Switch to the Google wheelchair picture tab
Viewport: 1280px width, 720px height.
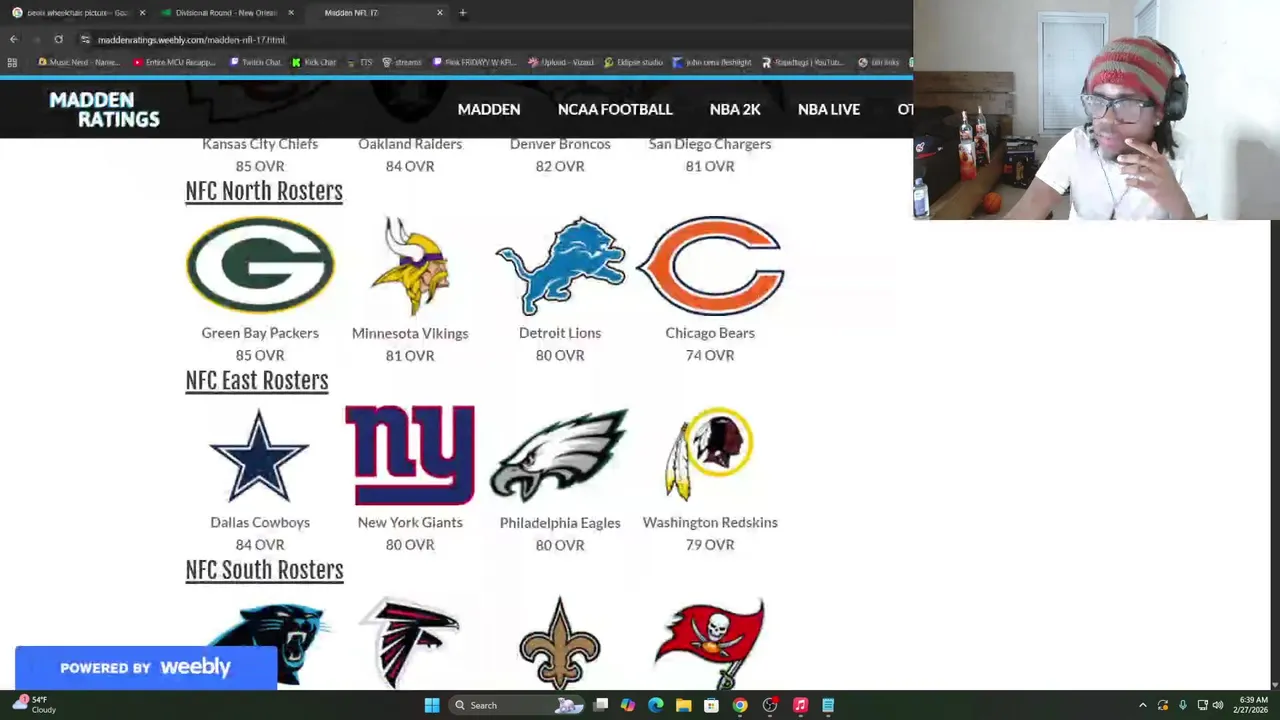(78, 13)
